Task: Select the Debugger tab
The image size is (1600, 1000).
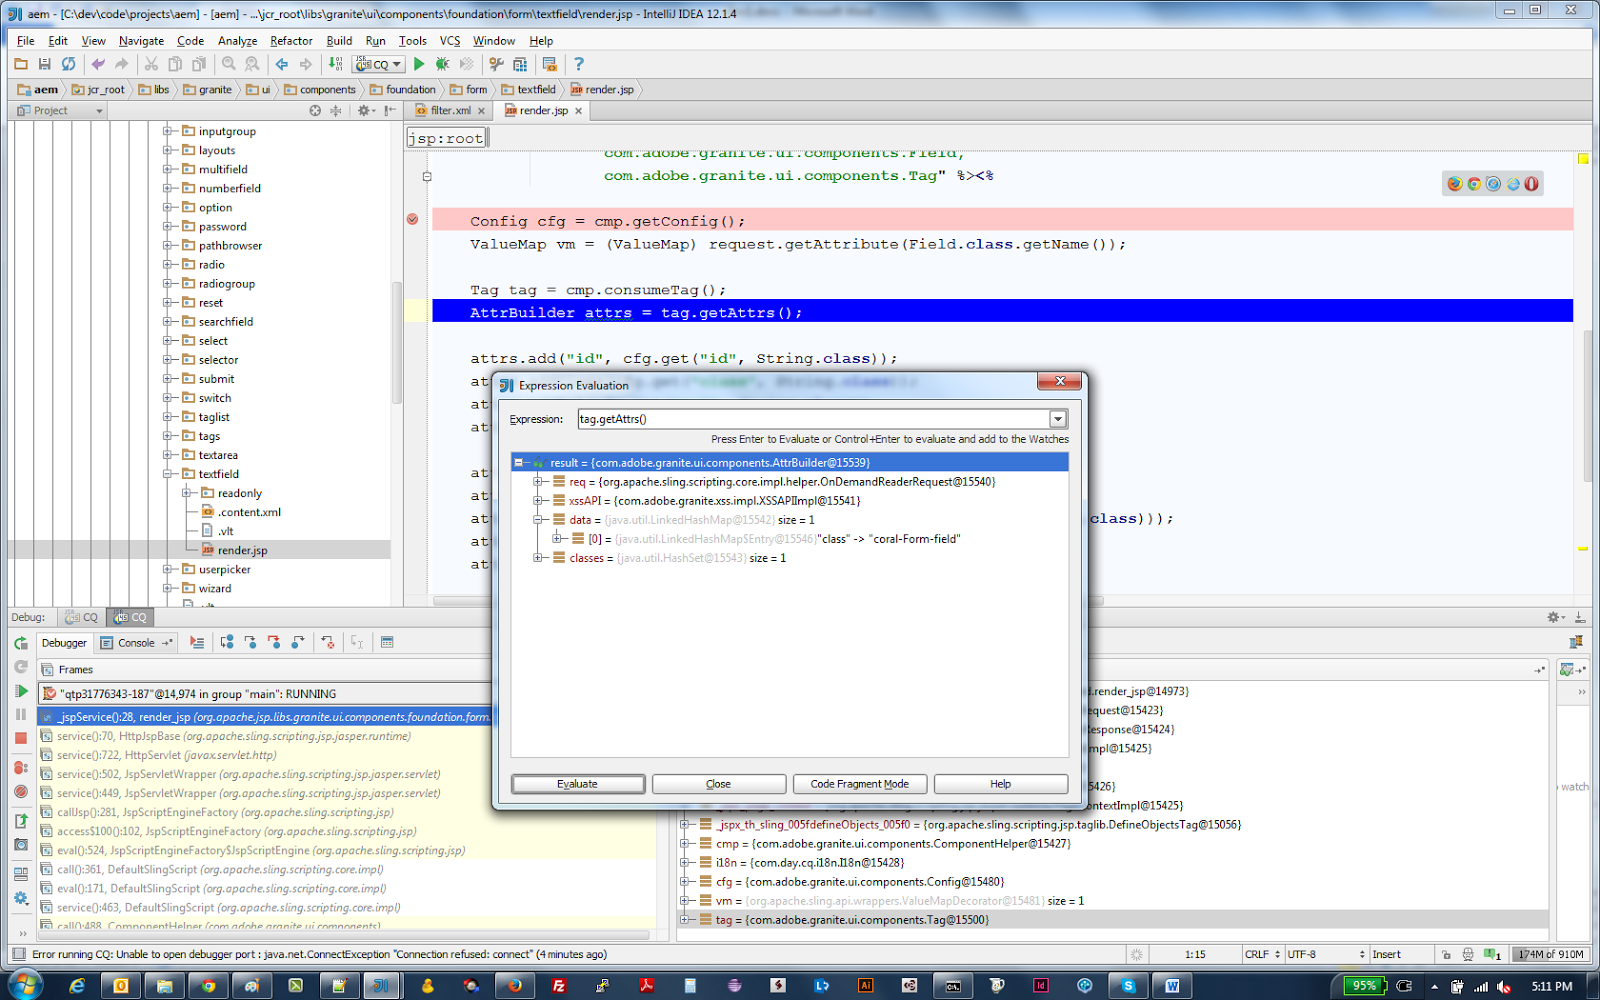Action: [x=64, y=643]
